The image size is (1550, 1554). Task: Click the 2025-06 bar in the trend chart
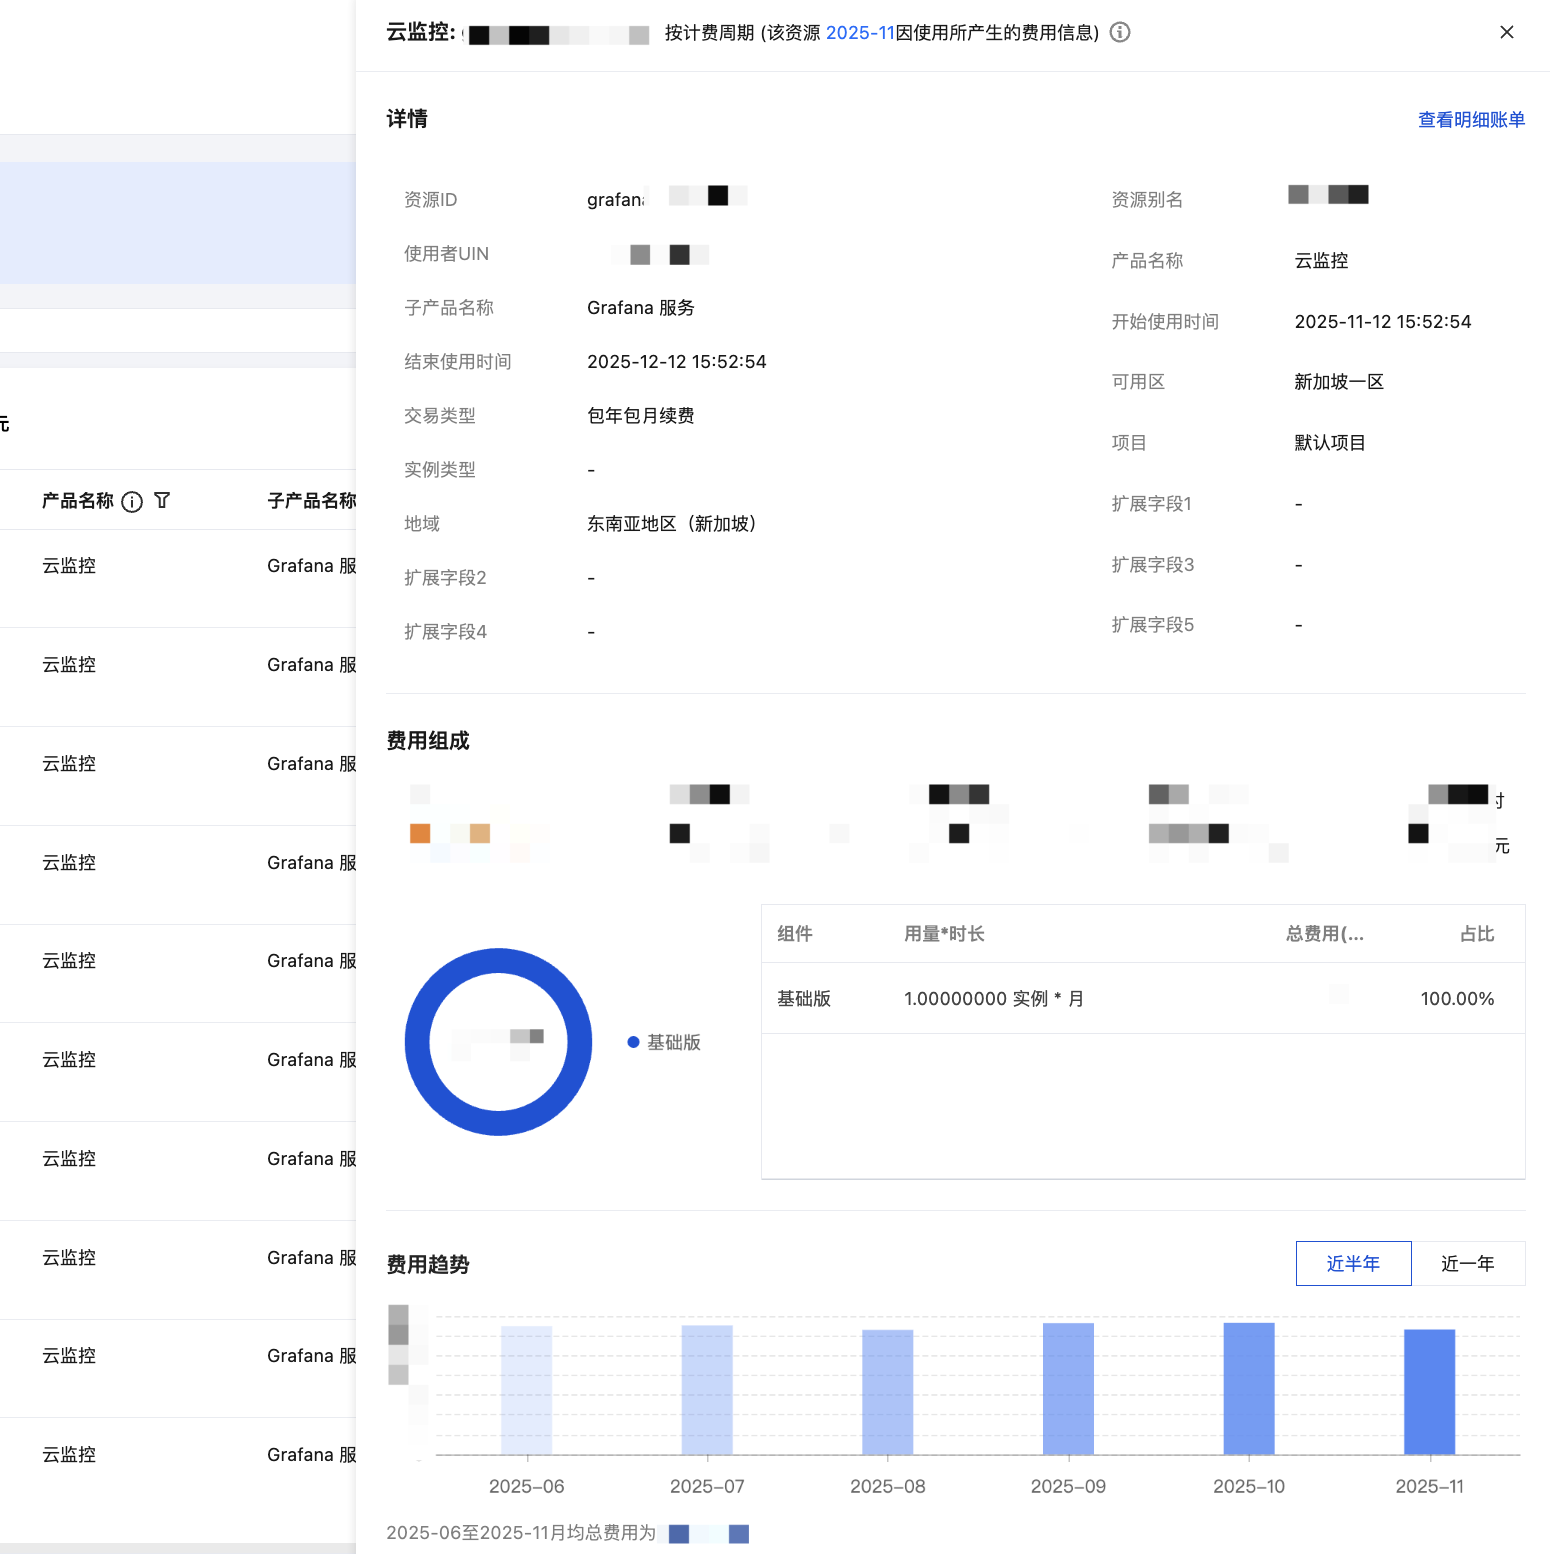pyautogui.click(x=526, y=1390)
